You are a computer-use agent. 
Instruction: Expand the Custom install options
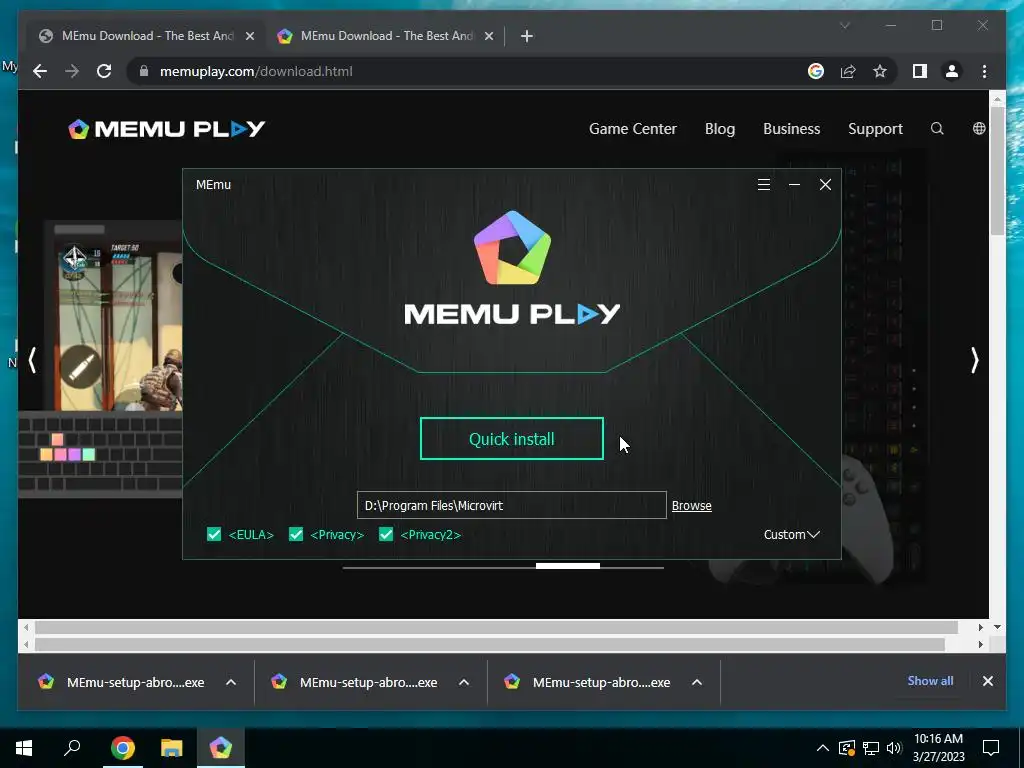click(x=792, y=534)
